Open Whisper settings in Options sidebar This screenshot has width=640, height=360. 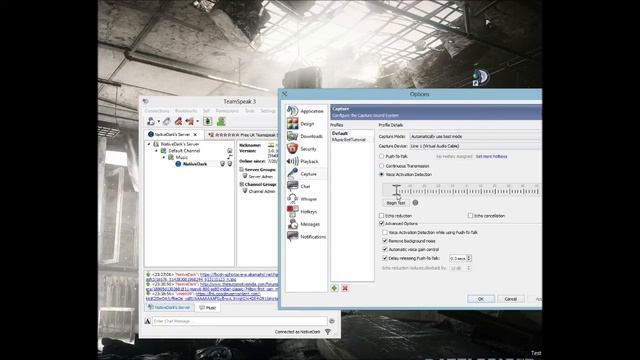(x=306, y=199)
